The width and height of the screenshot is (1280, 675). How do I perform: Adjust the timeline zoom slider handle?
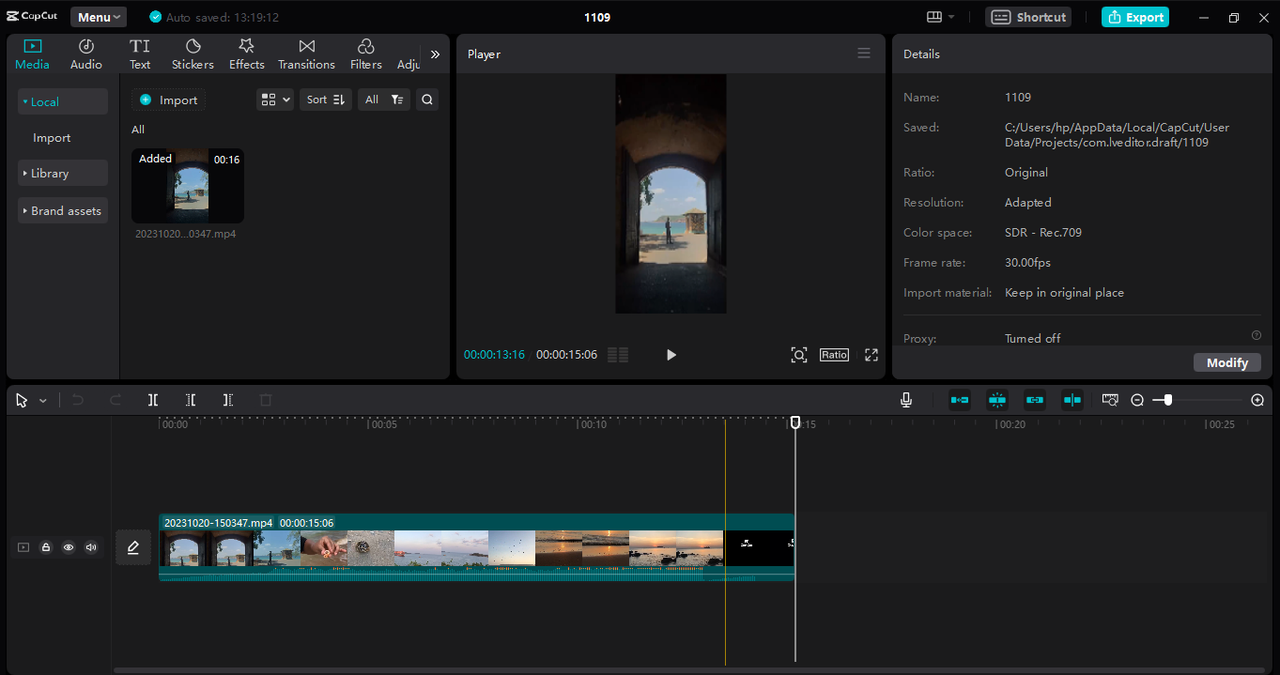click(x=1167, y=400)
